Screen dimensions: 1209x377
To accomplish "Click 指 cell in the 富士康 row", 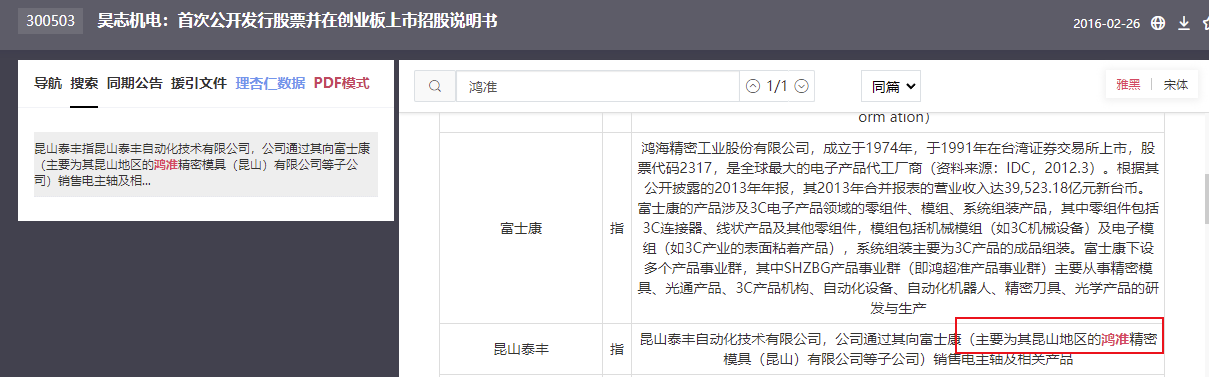I will tap(616, 228).
